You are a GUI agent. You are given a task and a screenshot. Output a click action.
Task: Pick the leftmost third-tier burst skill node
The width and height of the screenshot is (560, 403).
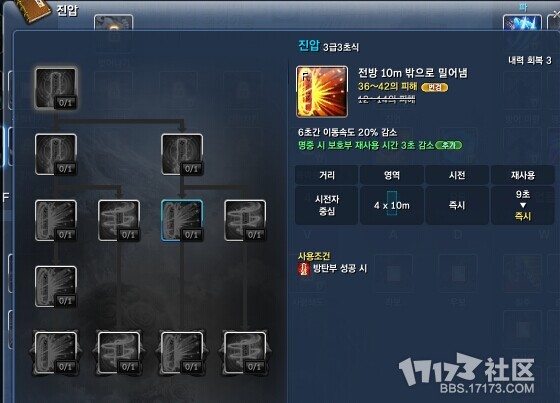[56, 220]
